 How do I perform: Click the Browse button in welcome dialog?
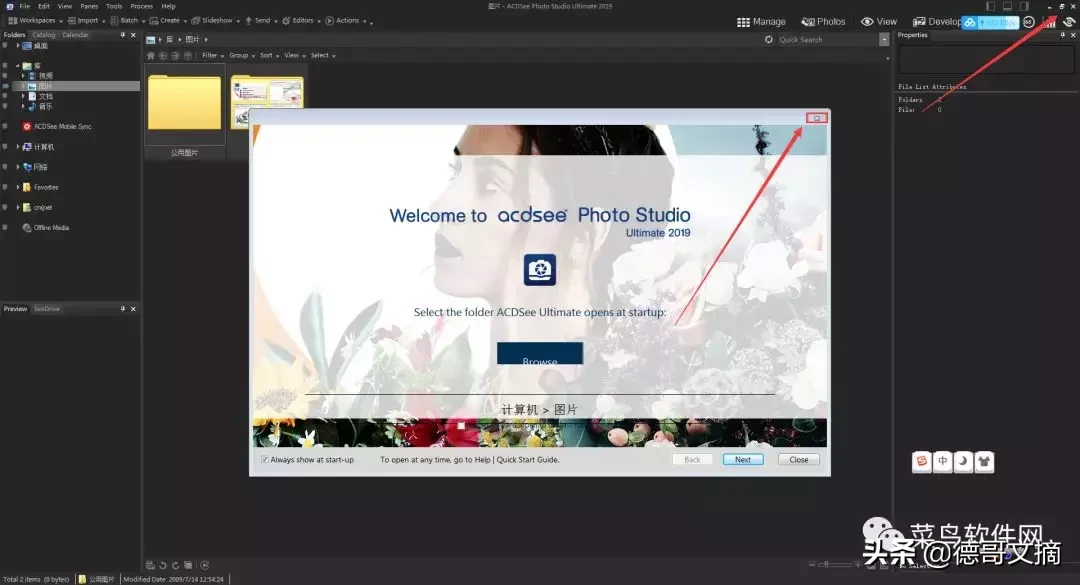tap(540, 353)
